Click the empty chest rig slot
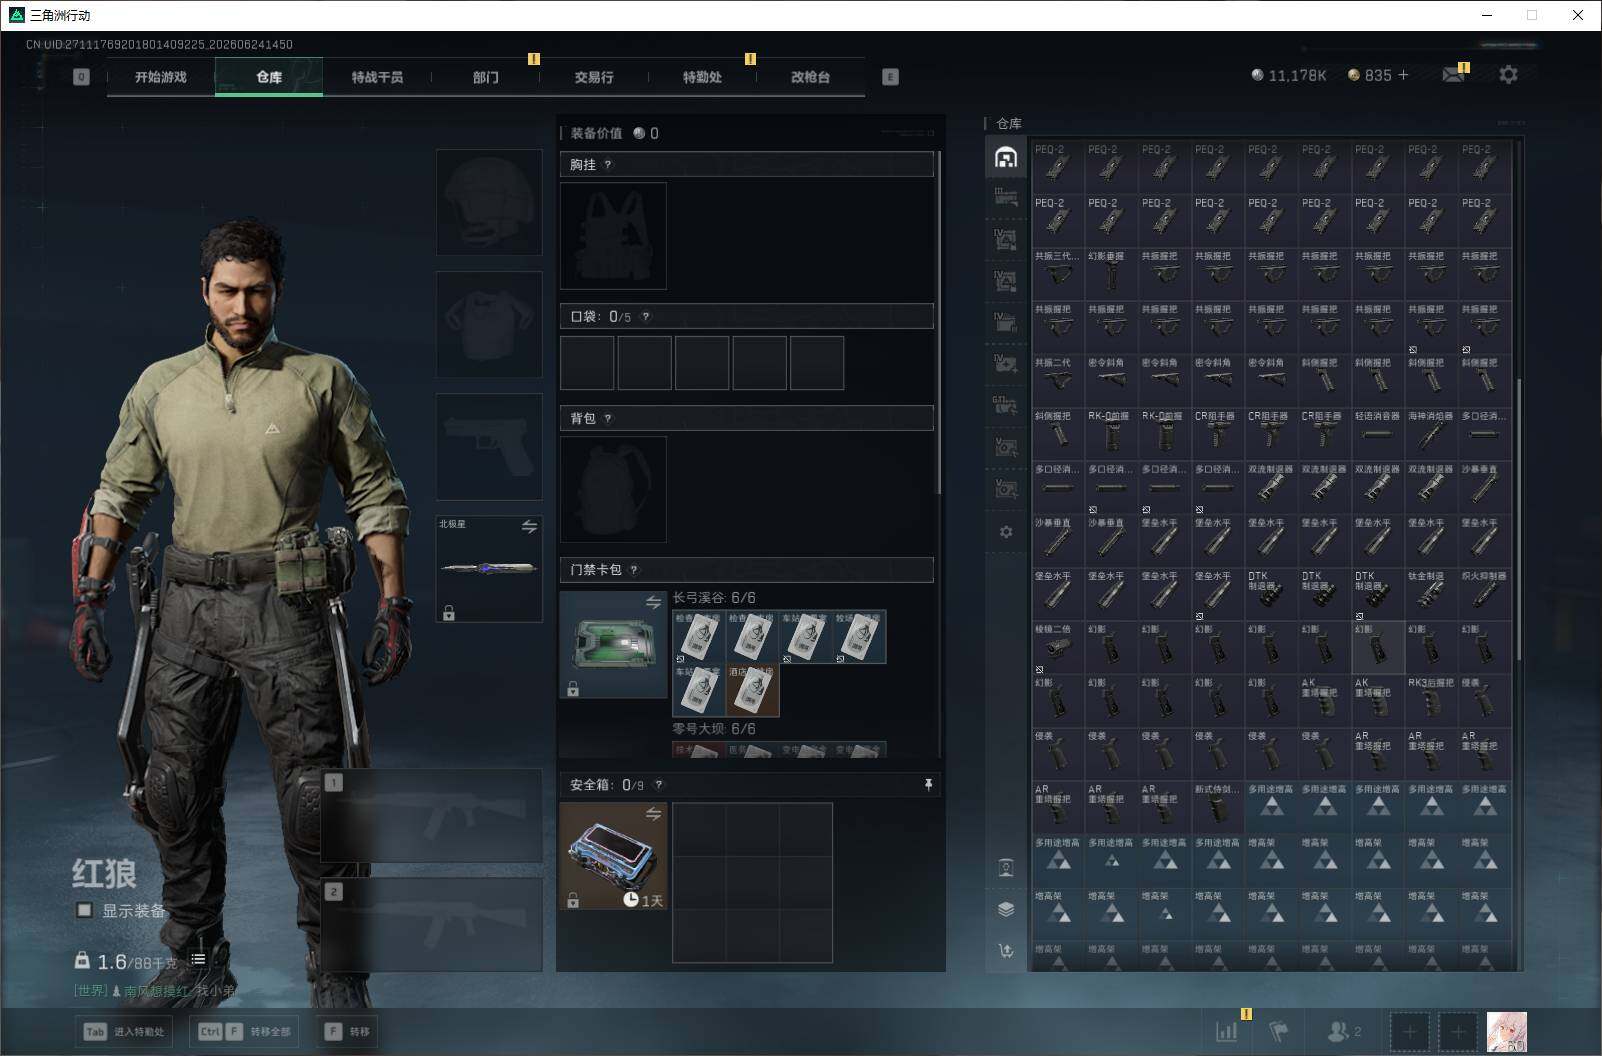The image size is (1602, 1056). [613, 236]
